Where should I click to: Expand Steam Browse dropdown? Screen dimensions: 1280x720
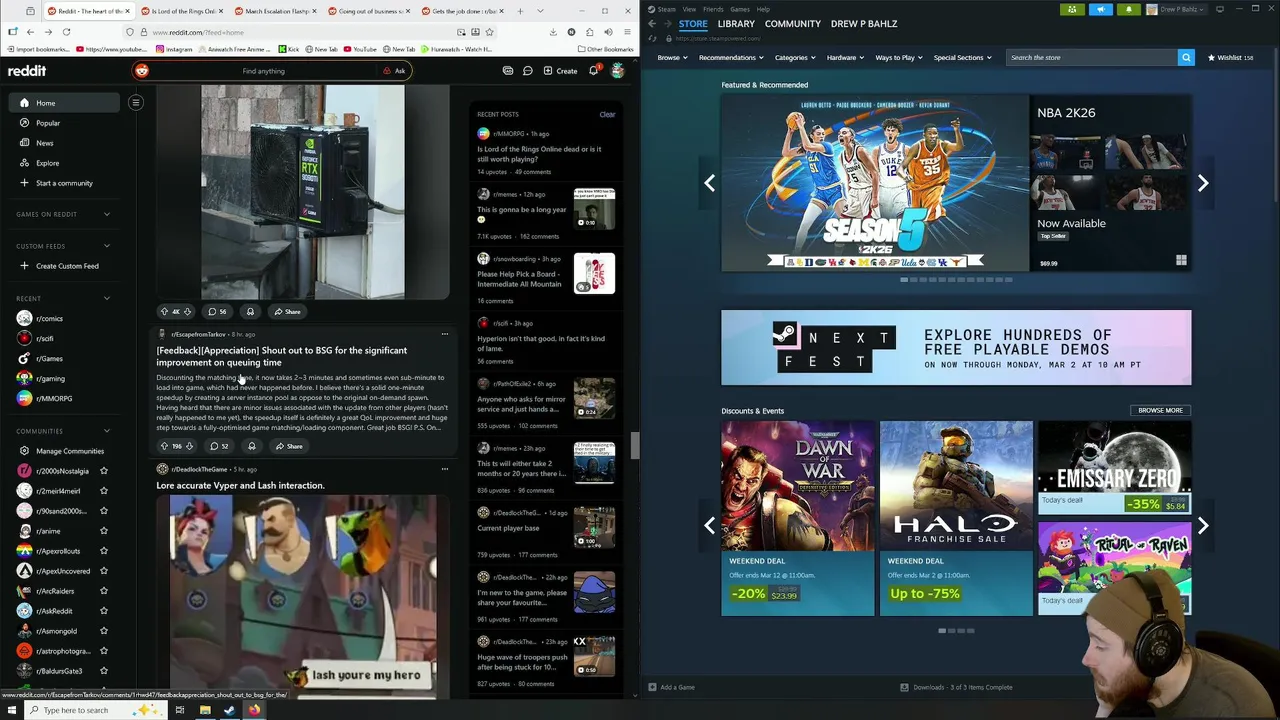pyautogui.click(x=672, y=57)
